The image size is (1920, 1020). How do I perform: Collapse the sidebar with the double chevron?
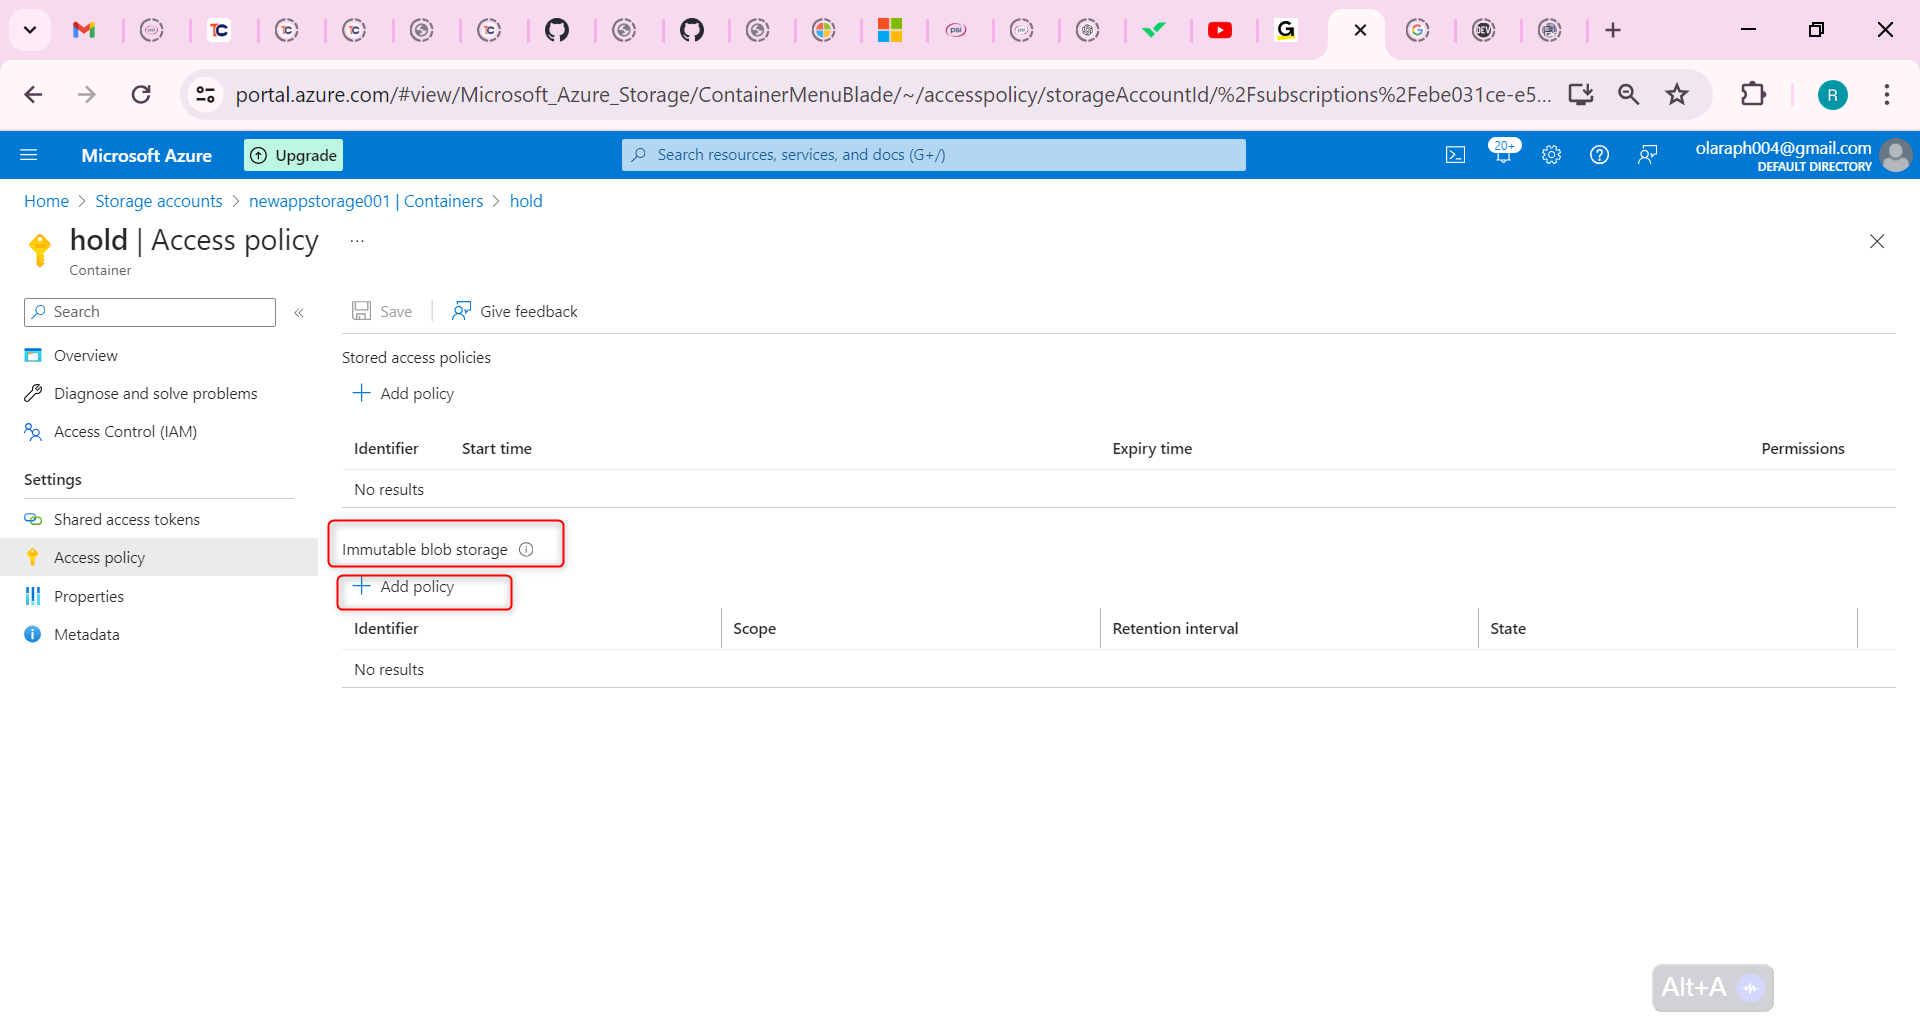[x=298, y=312]
